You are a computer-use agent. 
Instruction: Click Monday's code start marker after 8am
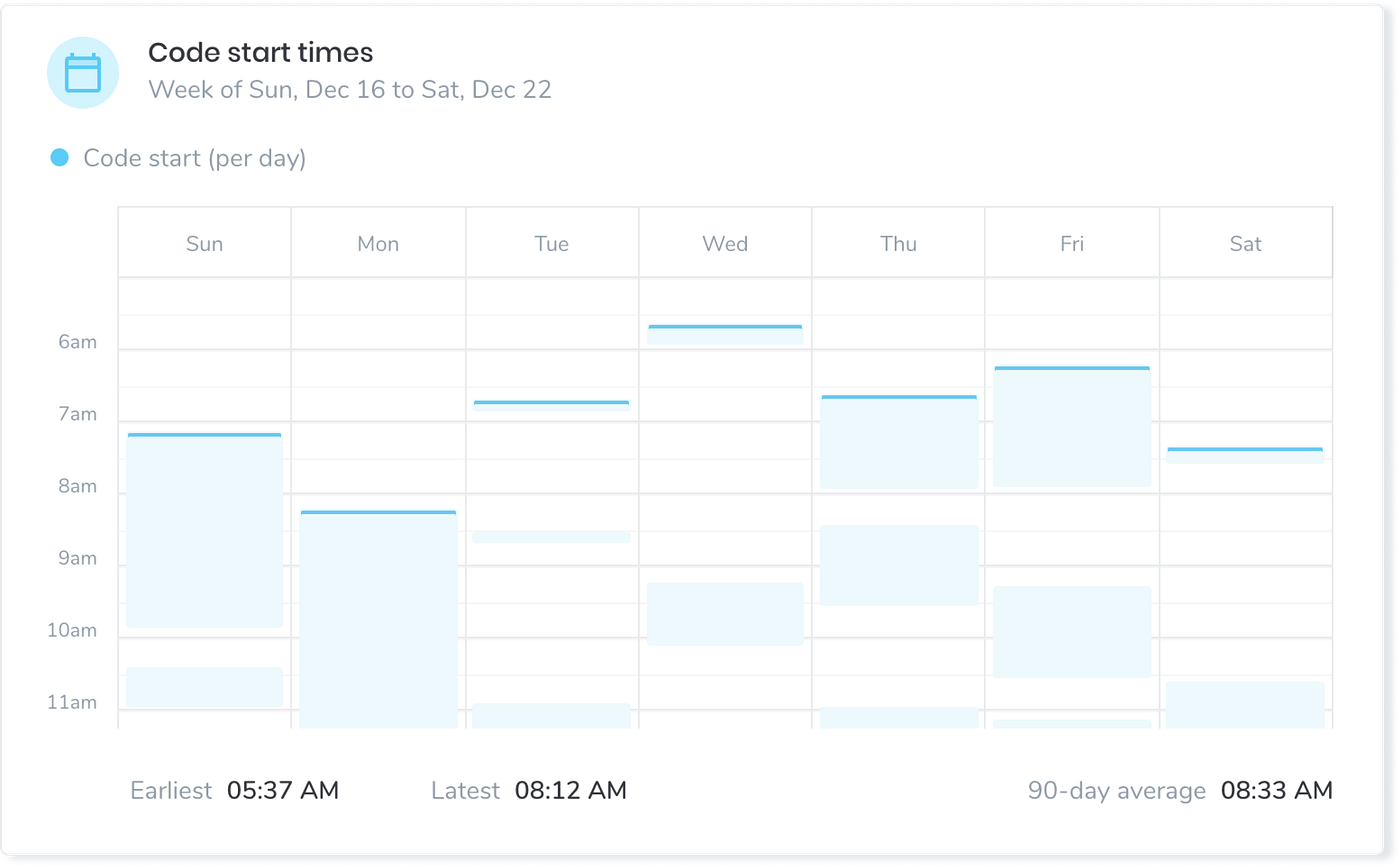click(x=378, y=512)
